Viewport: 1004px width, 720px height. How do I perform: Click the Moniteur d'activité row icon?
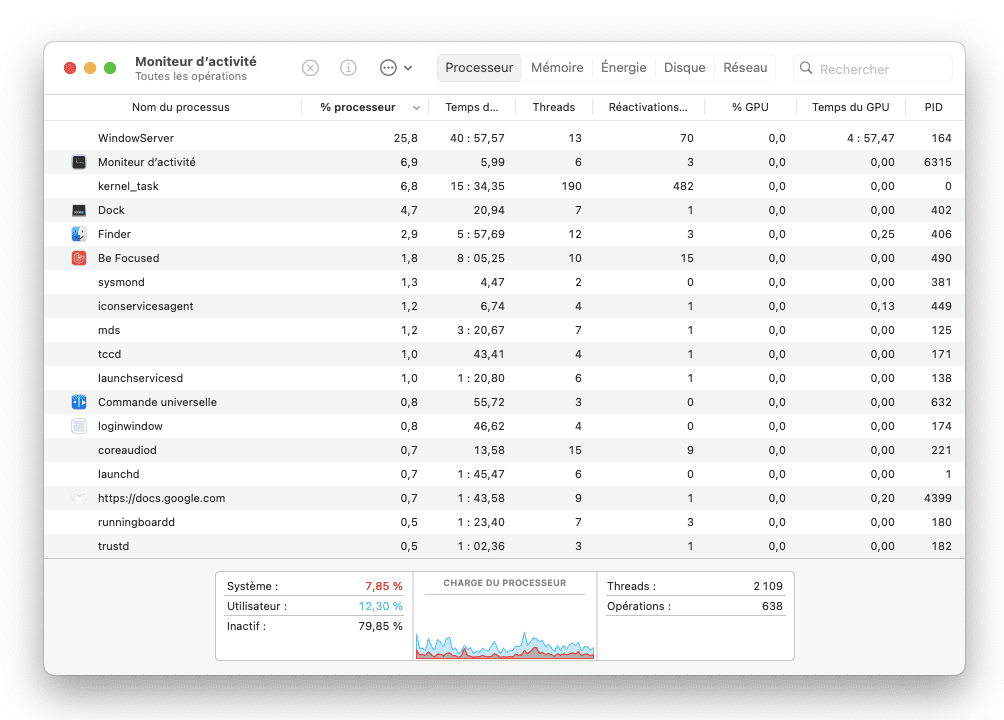(x=79, y=162)
